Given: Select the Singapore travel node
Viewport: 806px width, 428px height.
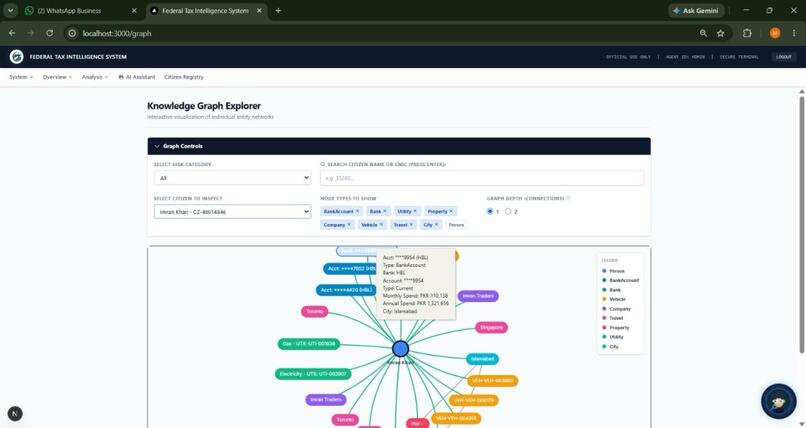Looking at the screenshot, I should pos(491,327).
